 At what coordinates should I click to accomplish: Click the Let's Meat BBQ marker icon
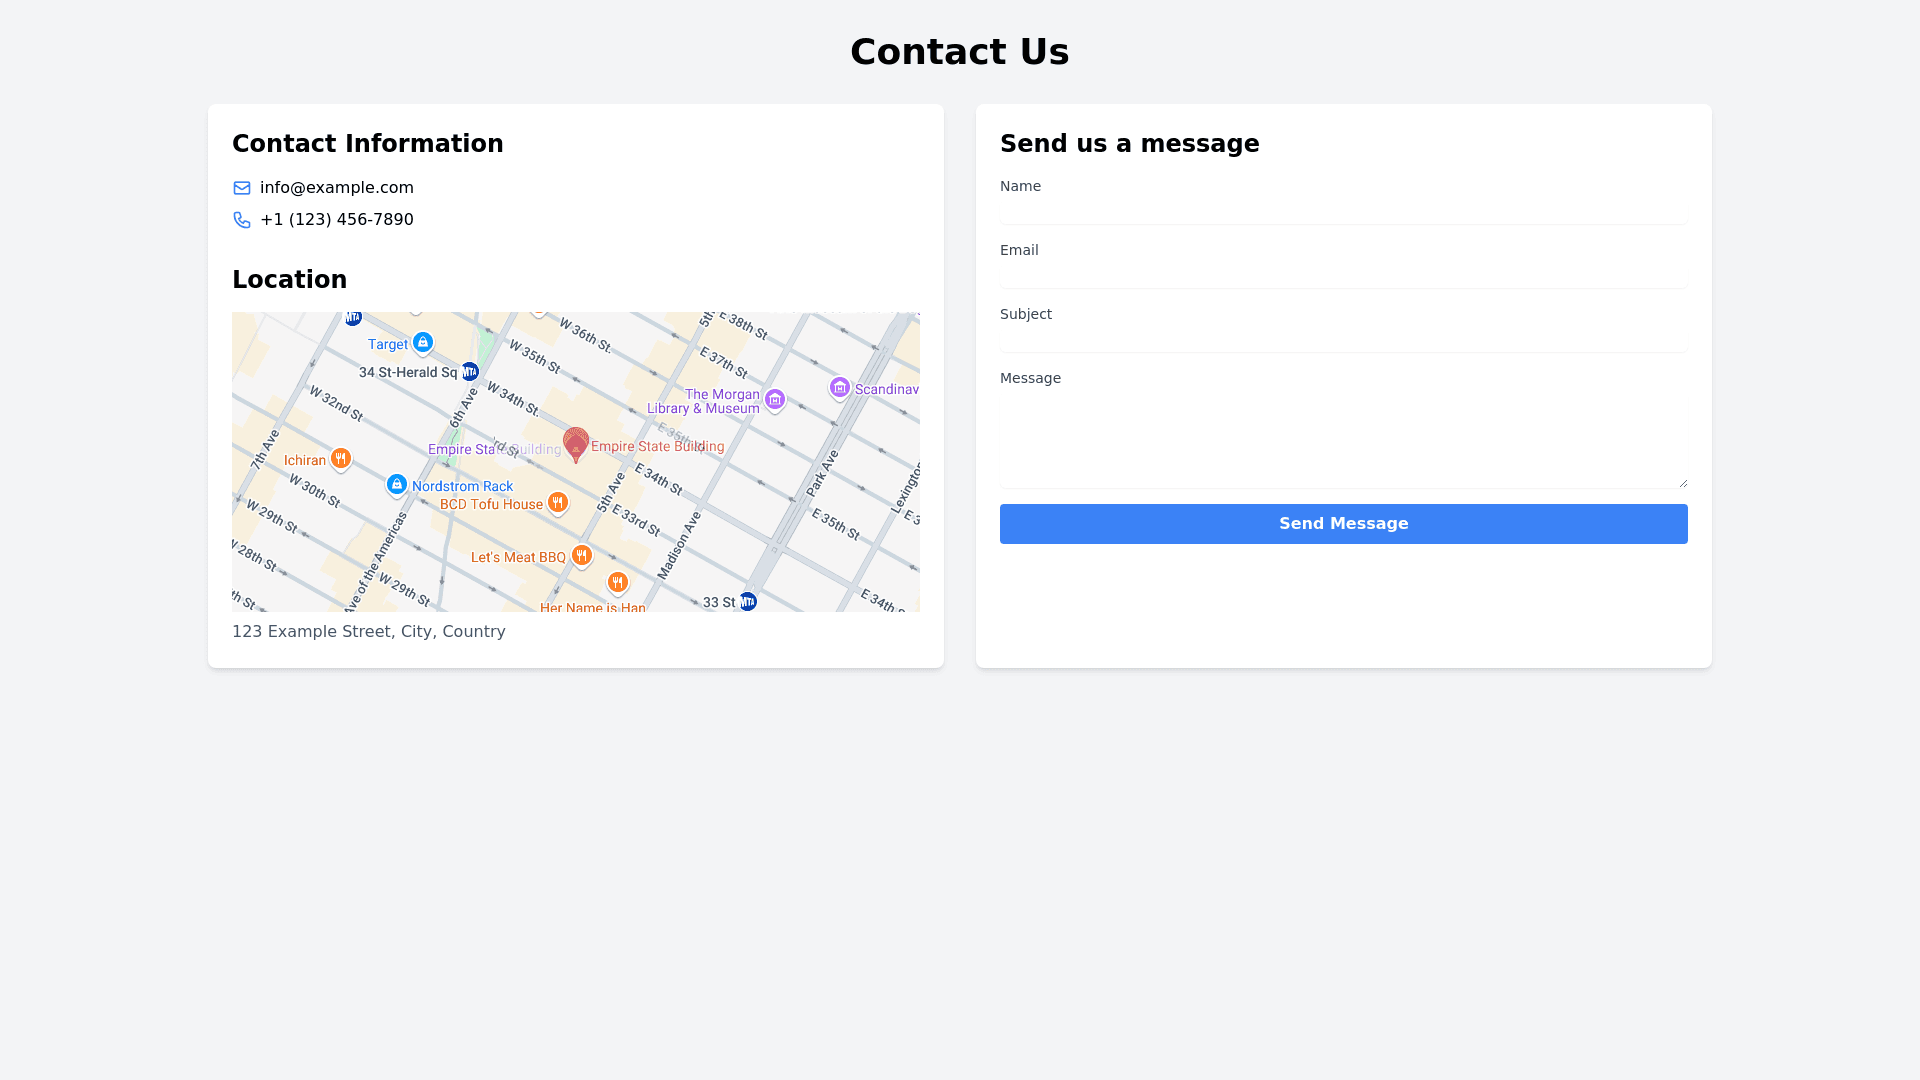[x=582, y=555]
